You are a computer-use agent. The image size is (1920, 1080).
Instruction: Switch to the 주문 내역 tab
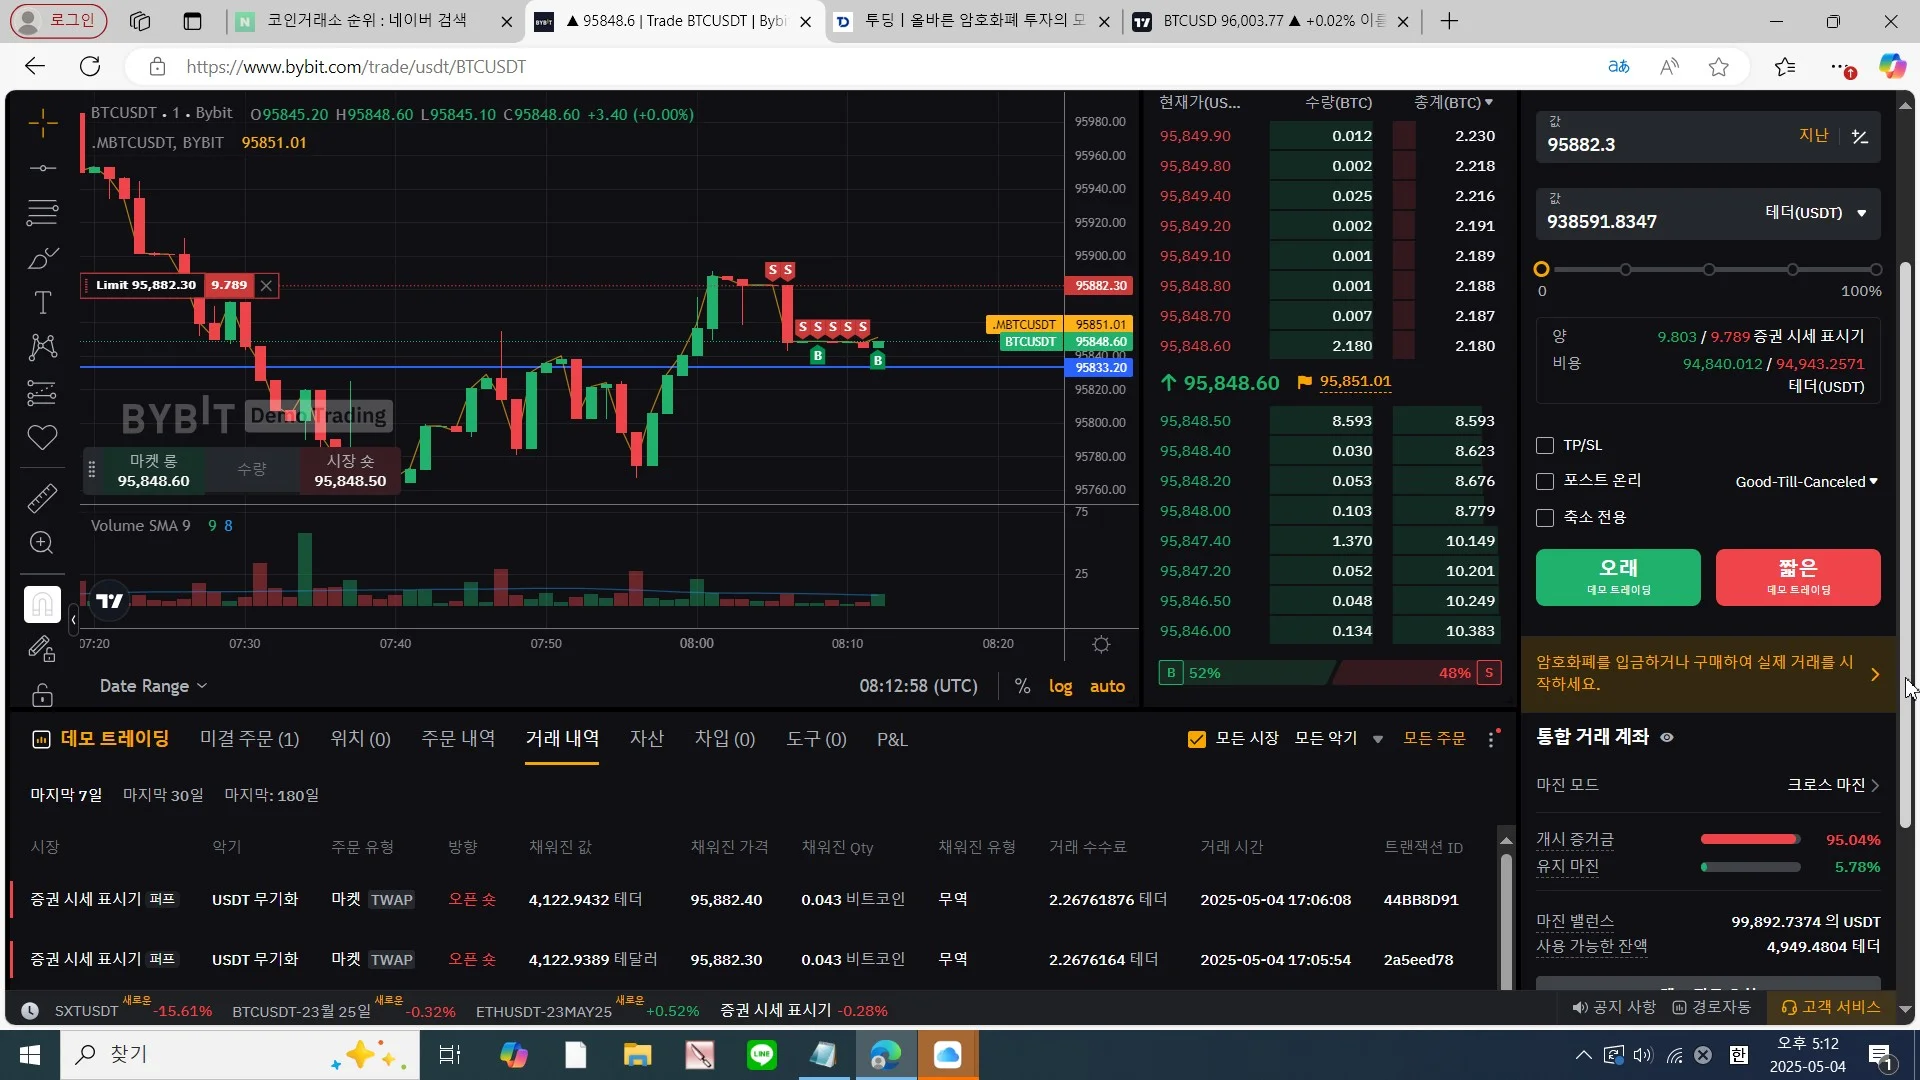pyautogui.click(x=458, y=739)
